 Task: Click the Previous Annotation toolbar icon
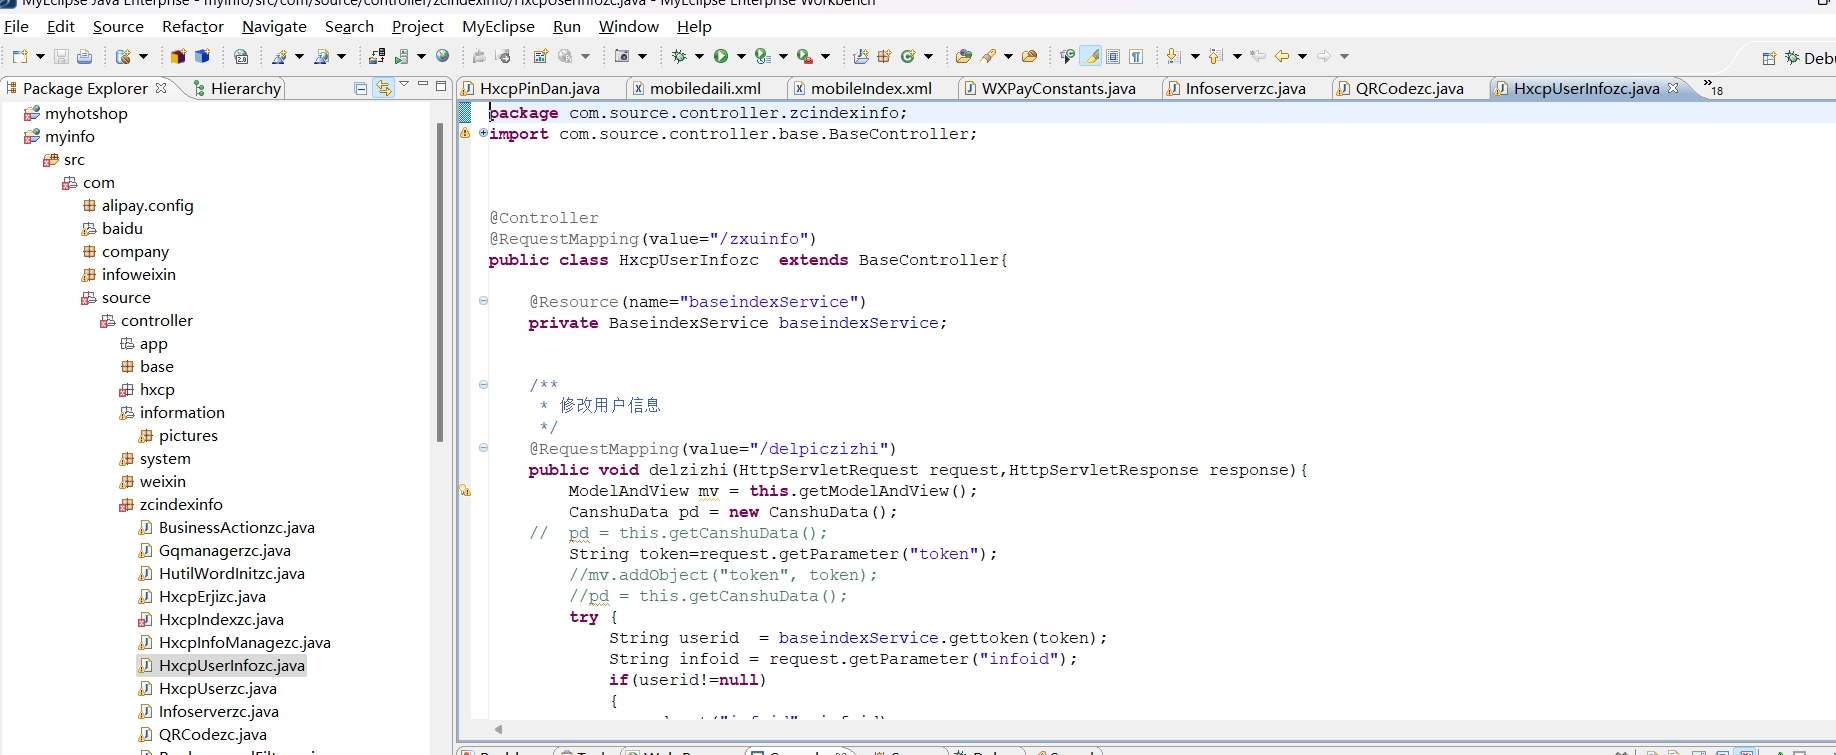1216,57
